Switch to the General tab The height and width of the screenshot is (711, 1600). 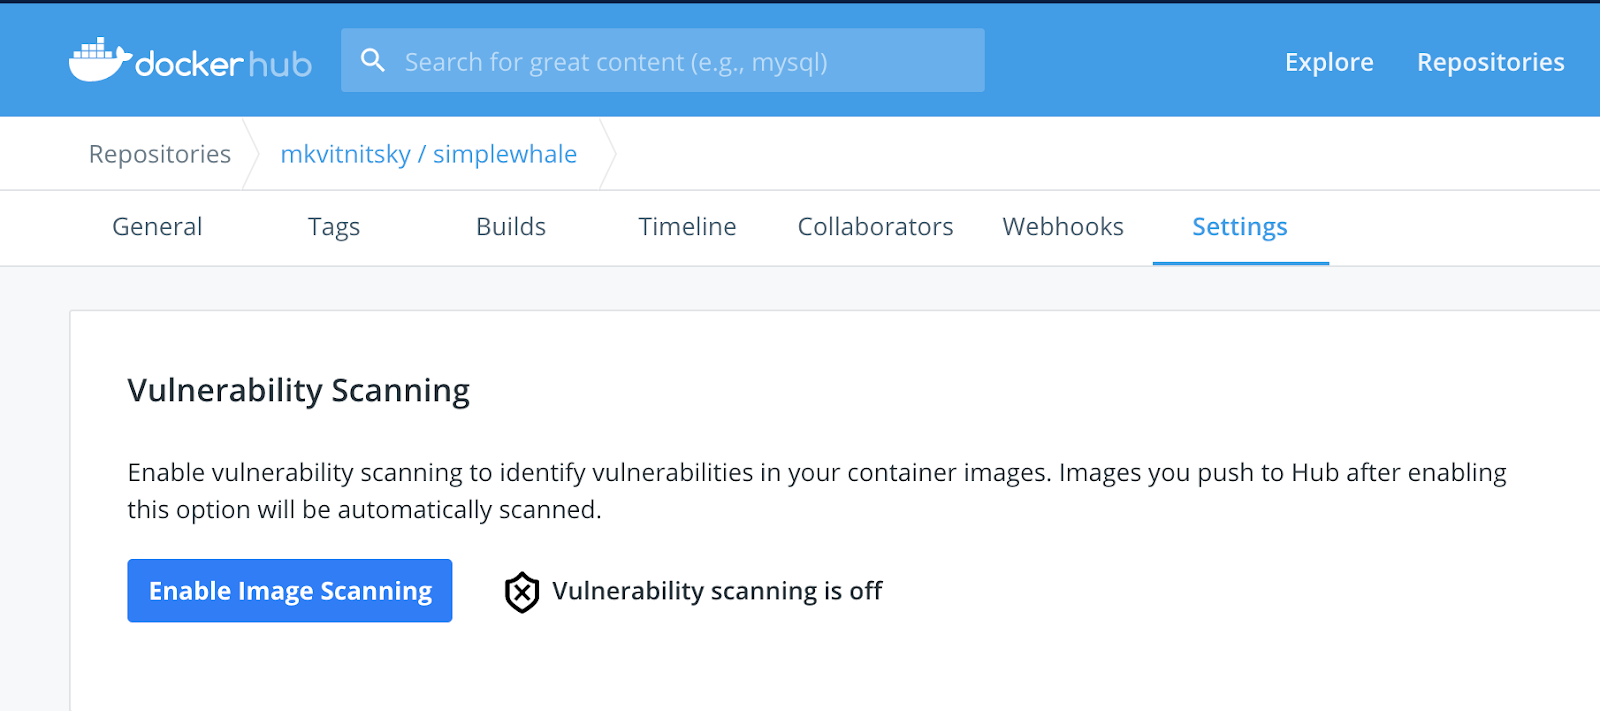(x=157, y=227)
